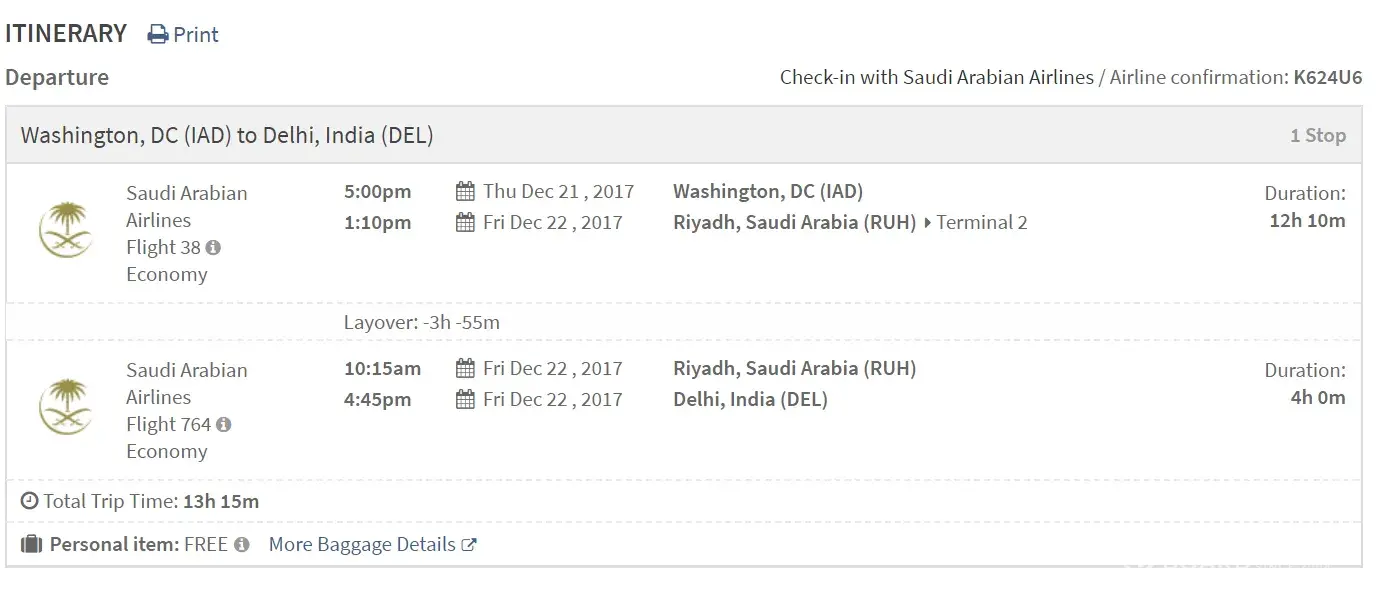Screen dimensions: 1382x593
Task: Click the Layover row between flights
Action: click(x=421, y=323)
